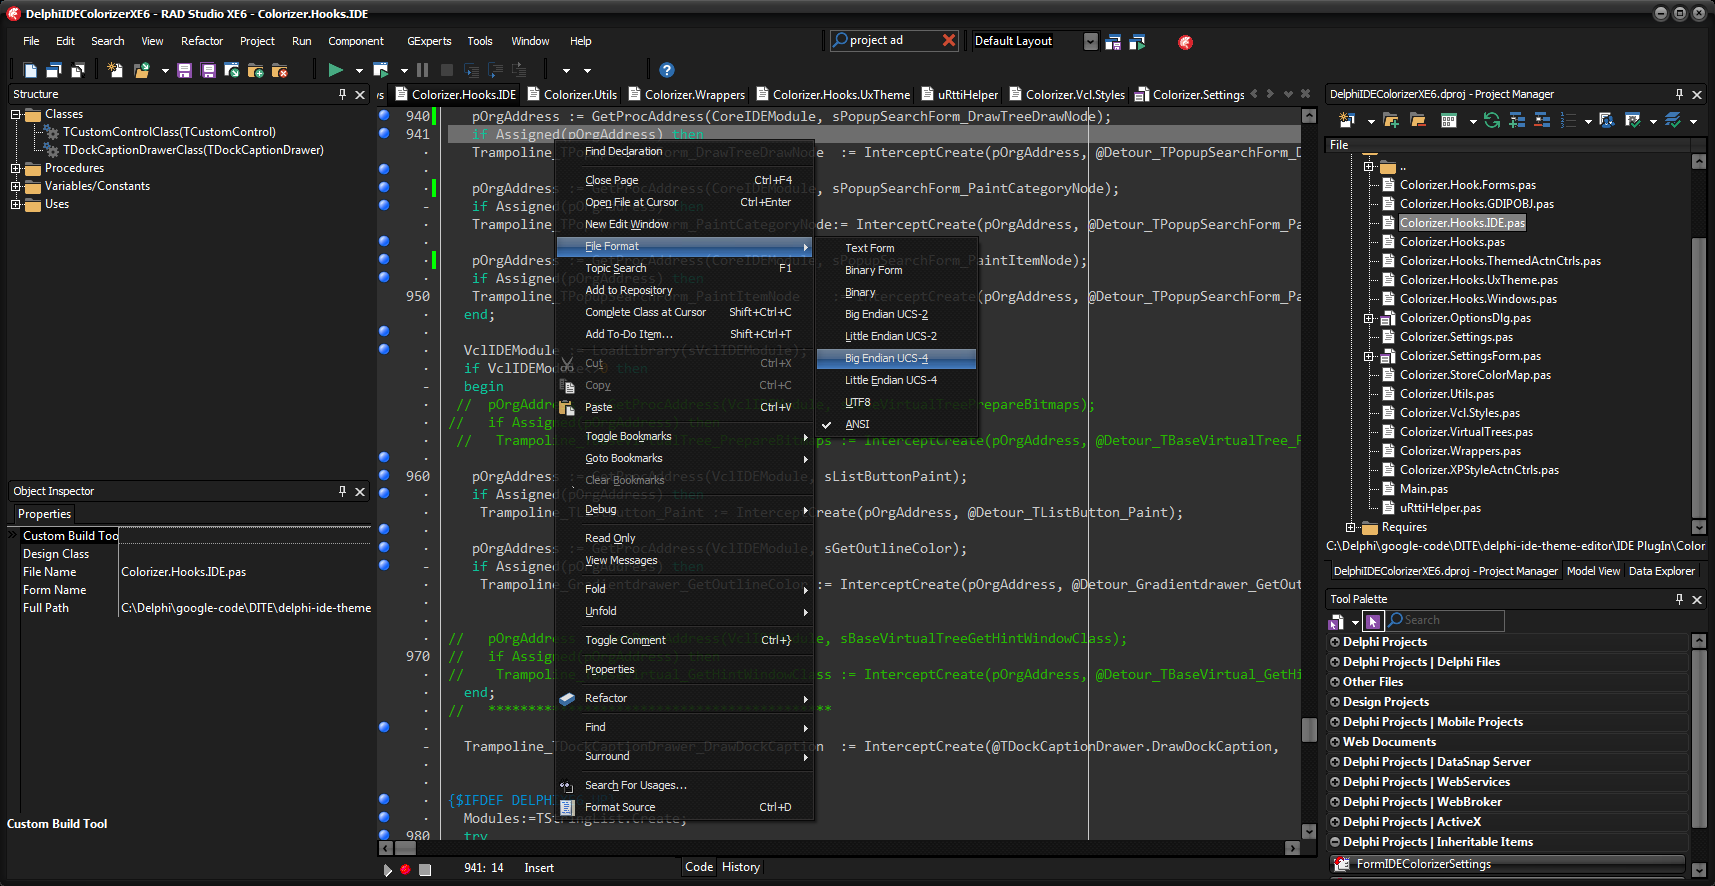Click the layered build-groups check icon
Image resolution: width=1715 pixels, height=886 pixels.
tap(1672, 120)
